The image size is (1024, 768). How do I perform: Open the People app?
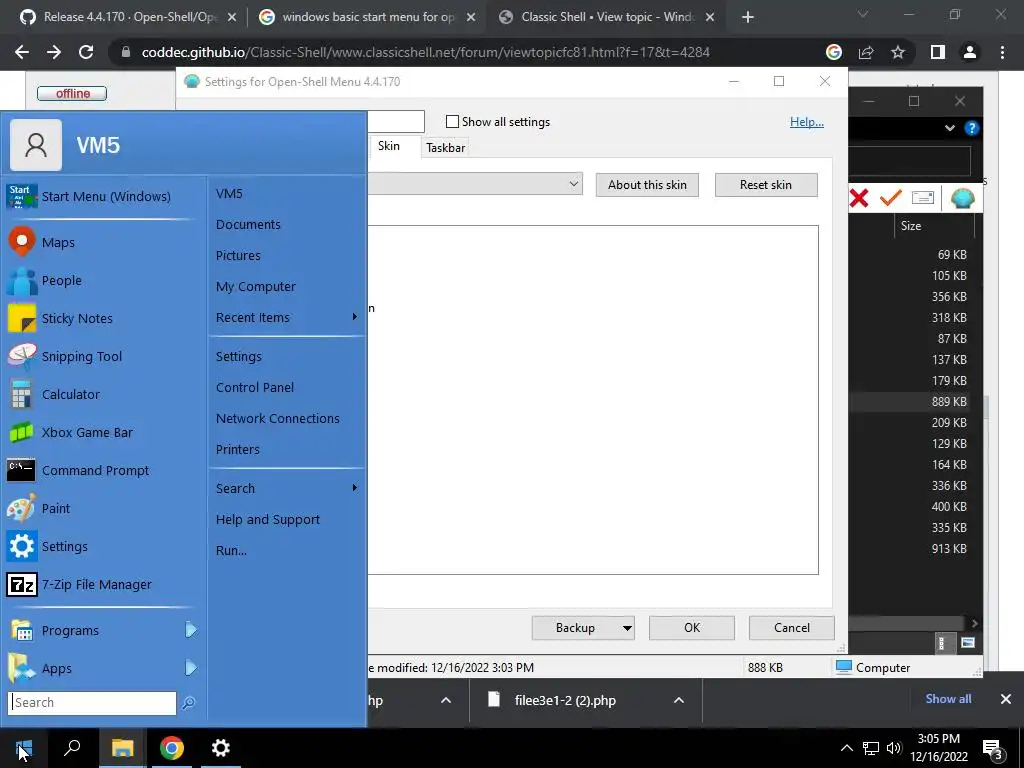[103, 280]
